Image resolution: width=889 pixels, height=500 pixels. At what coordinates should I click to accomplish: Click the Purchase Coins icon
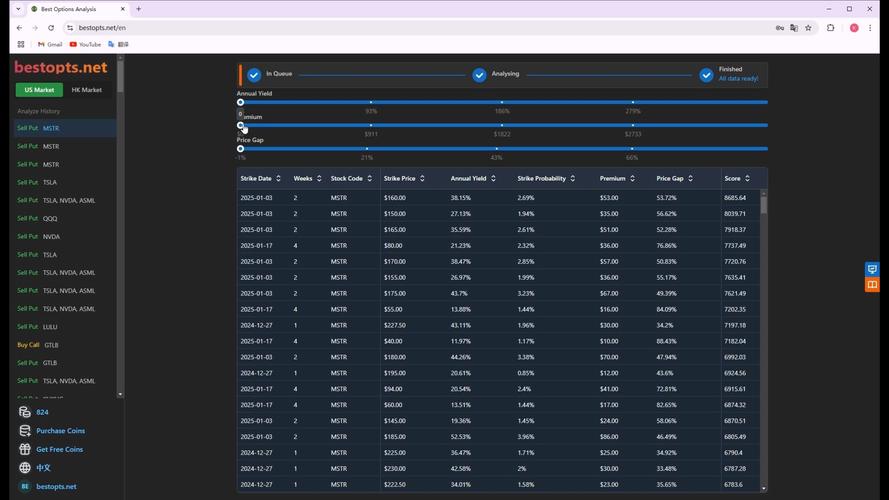pos(24,431)
